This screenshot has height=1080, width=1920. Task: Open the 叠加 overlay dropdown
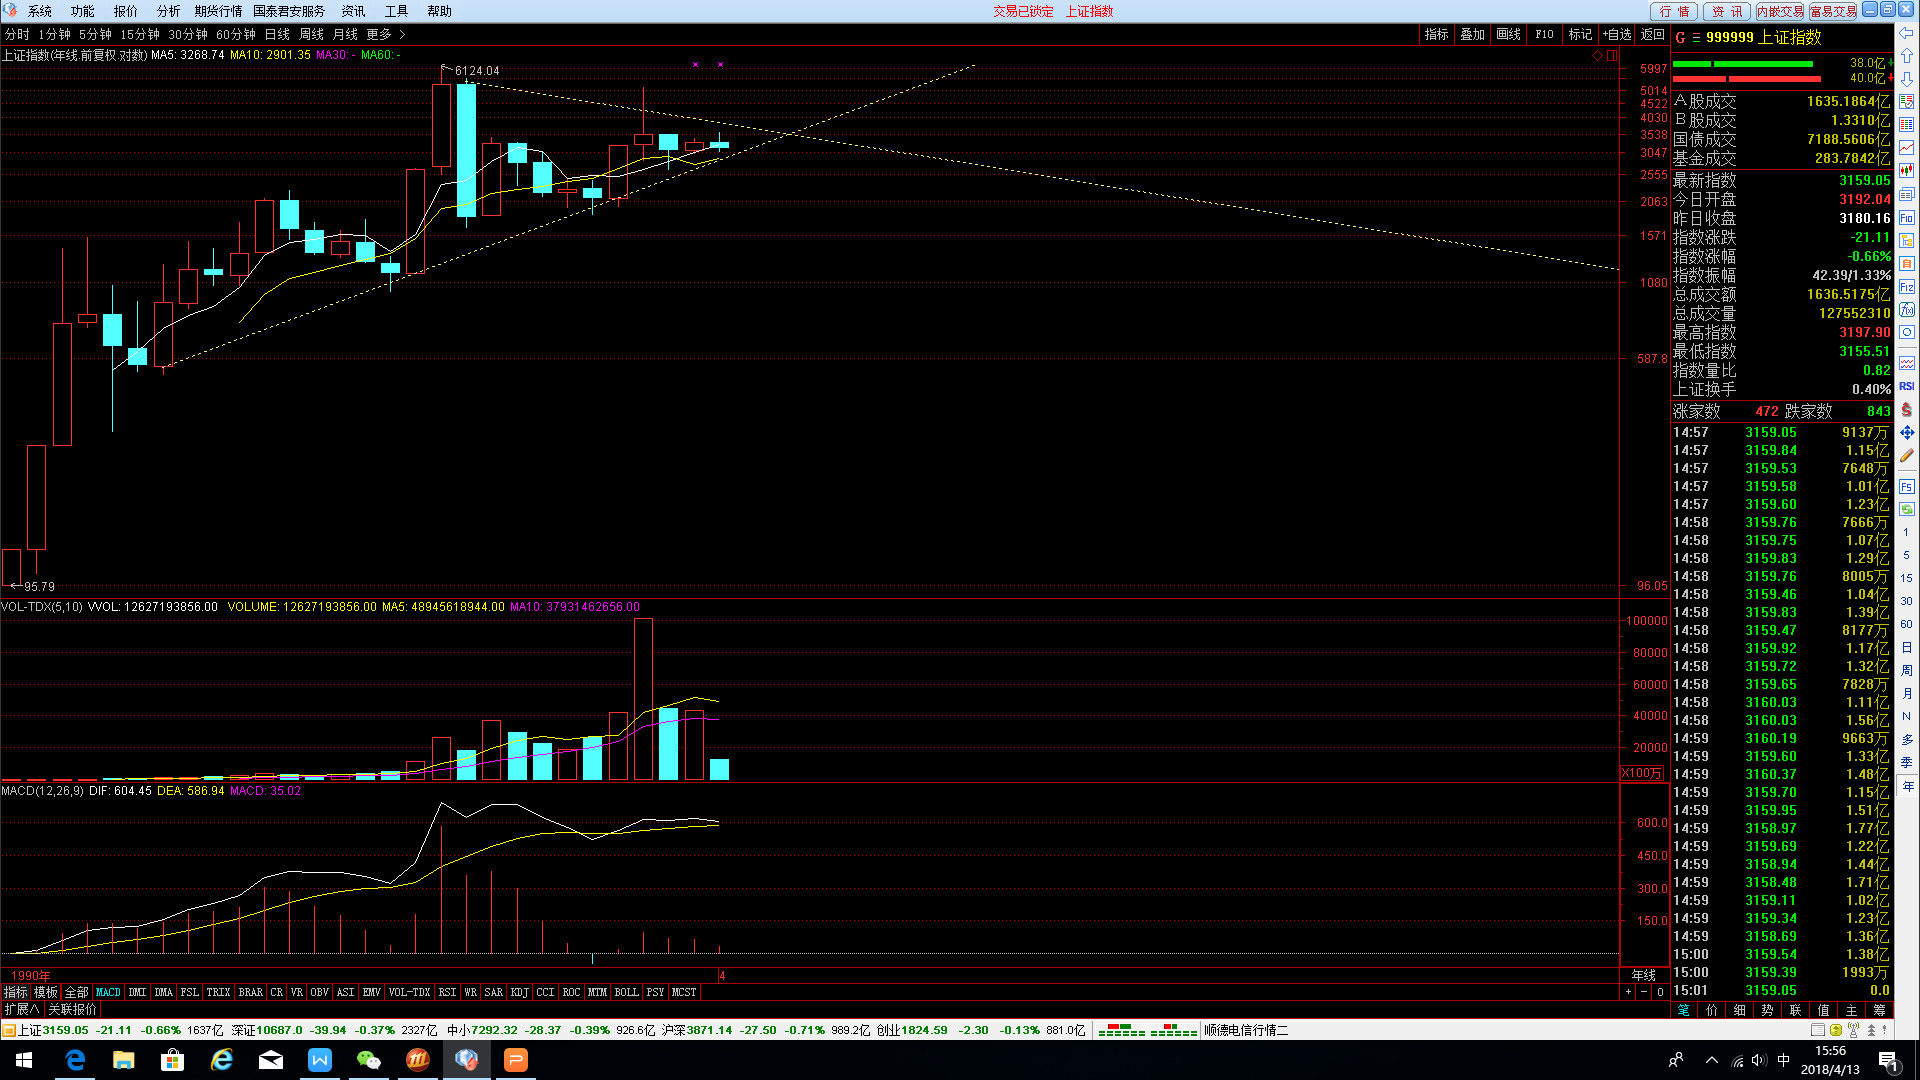tap(1472, 34)
